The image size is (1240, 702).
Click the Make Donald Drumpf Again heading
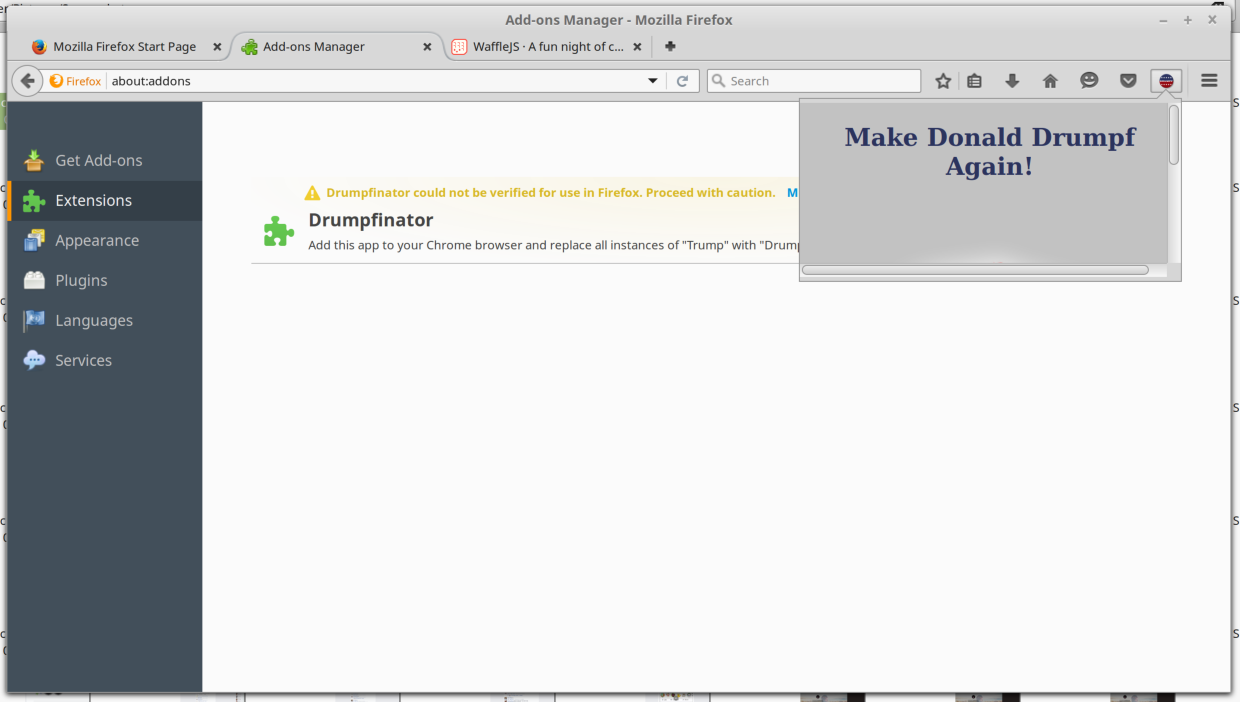(989, 152)
